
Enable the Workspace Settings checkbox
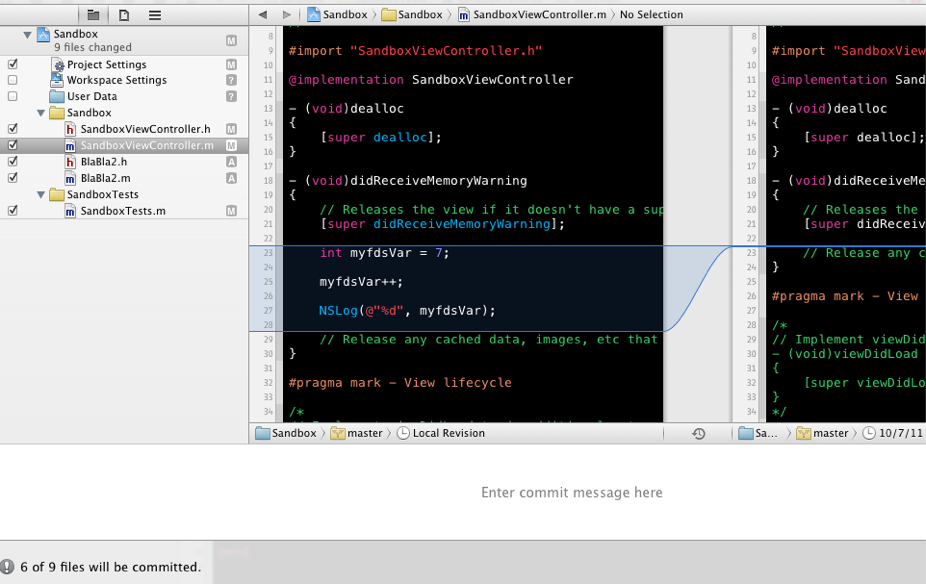tap(13, 80)
